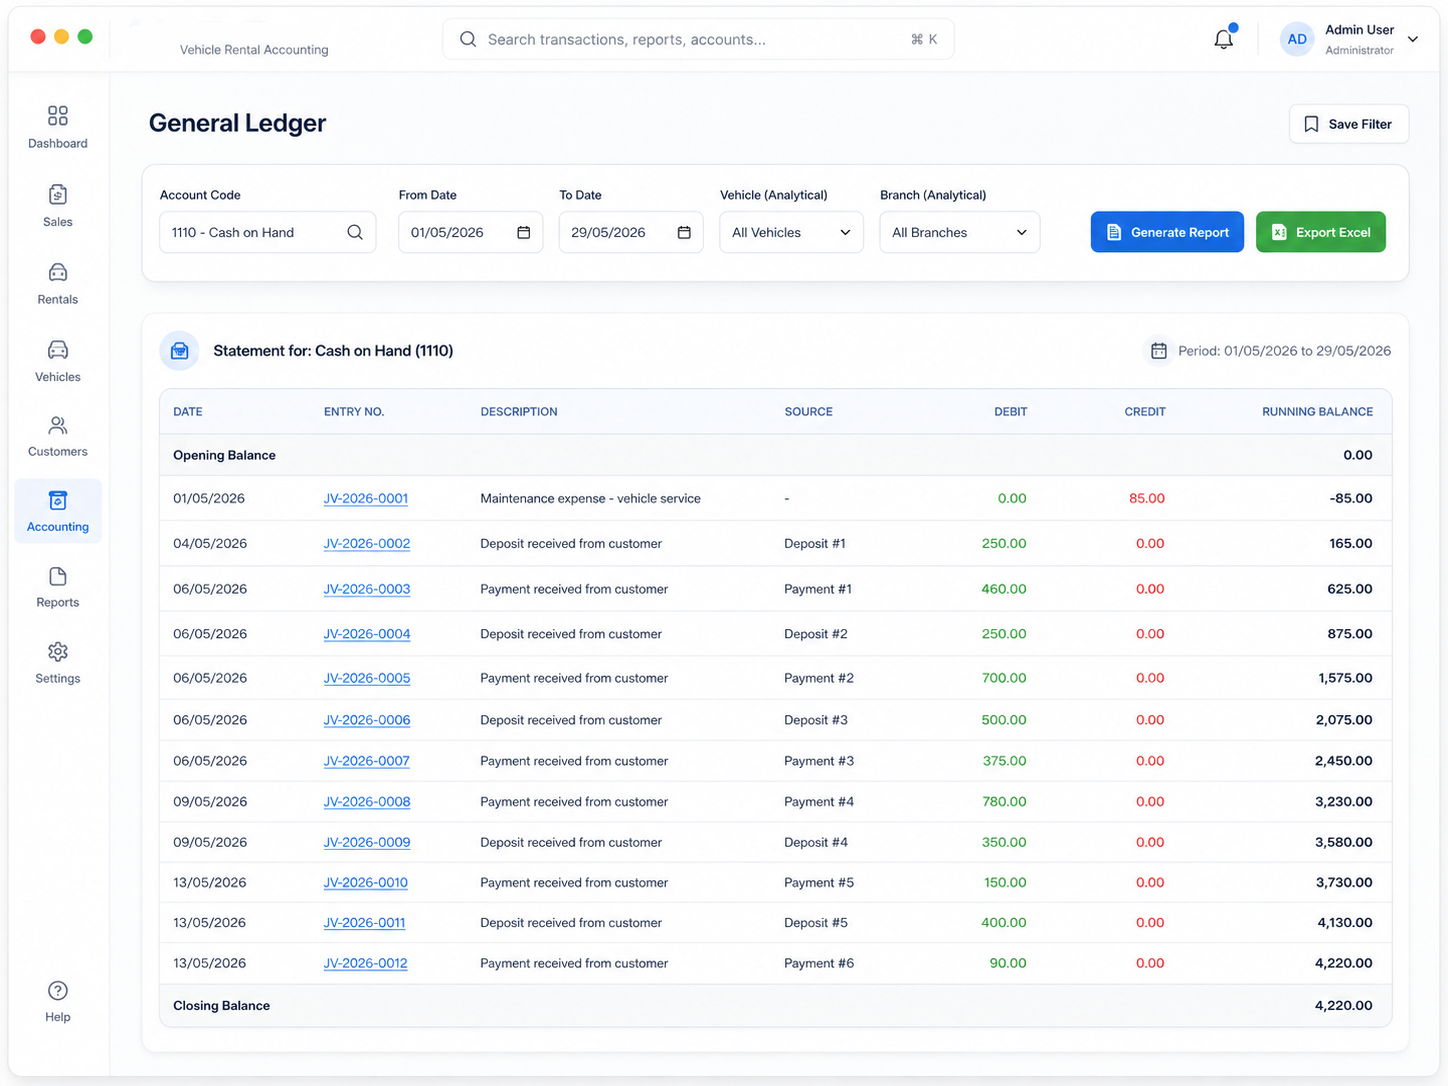Click the CREDIT column header
This screenshot has width=1448, height=1086.
(x=1145, y=412)
